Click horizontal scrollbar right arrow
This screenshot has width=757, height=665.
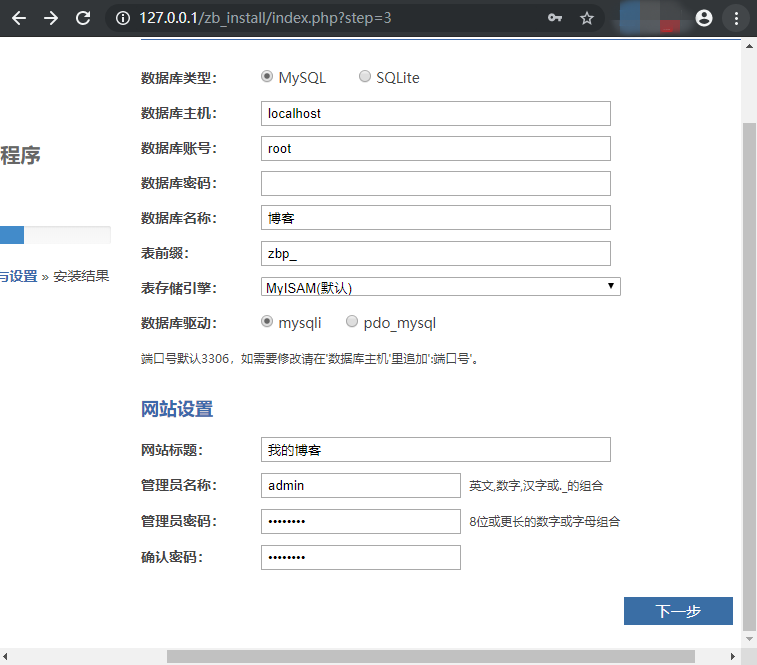[x=732, y=656]
